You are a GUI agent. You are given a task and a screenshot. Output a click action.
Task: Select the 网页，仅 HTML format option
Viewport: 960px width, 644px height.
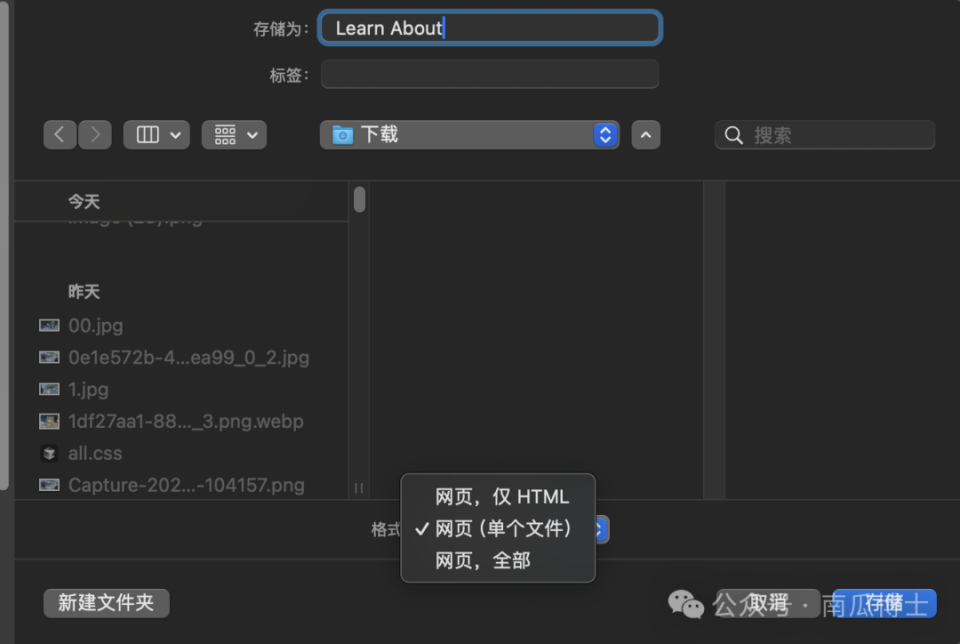click(x=500, y=496)
